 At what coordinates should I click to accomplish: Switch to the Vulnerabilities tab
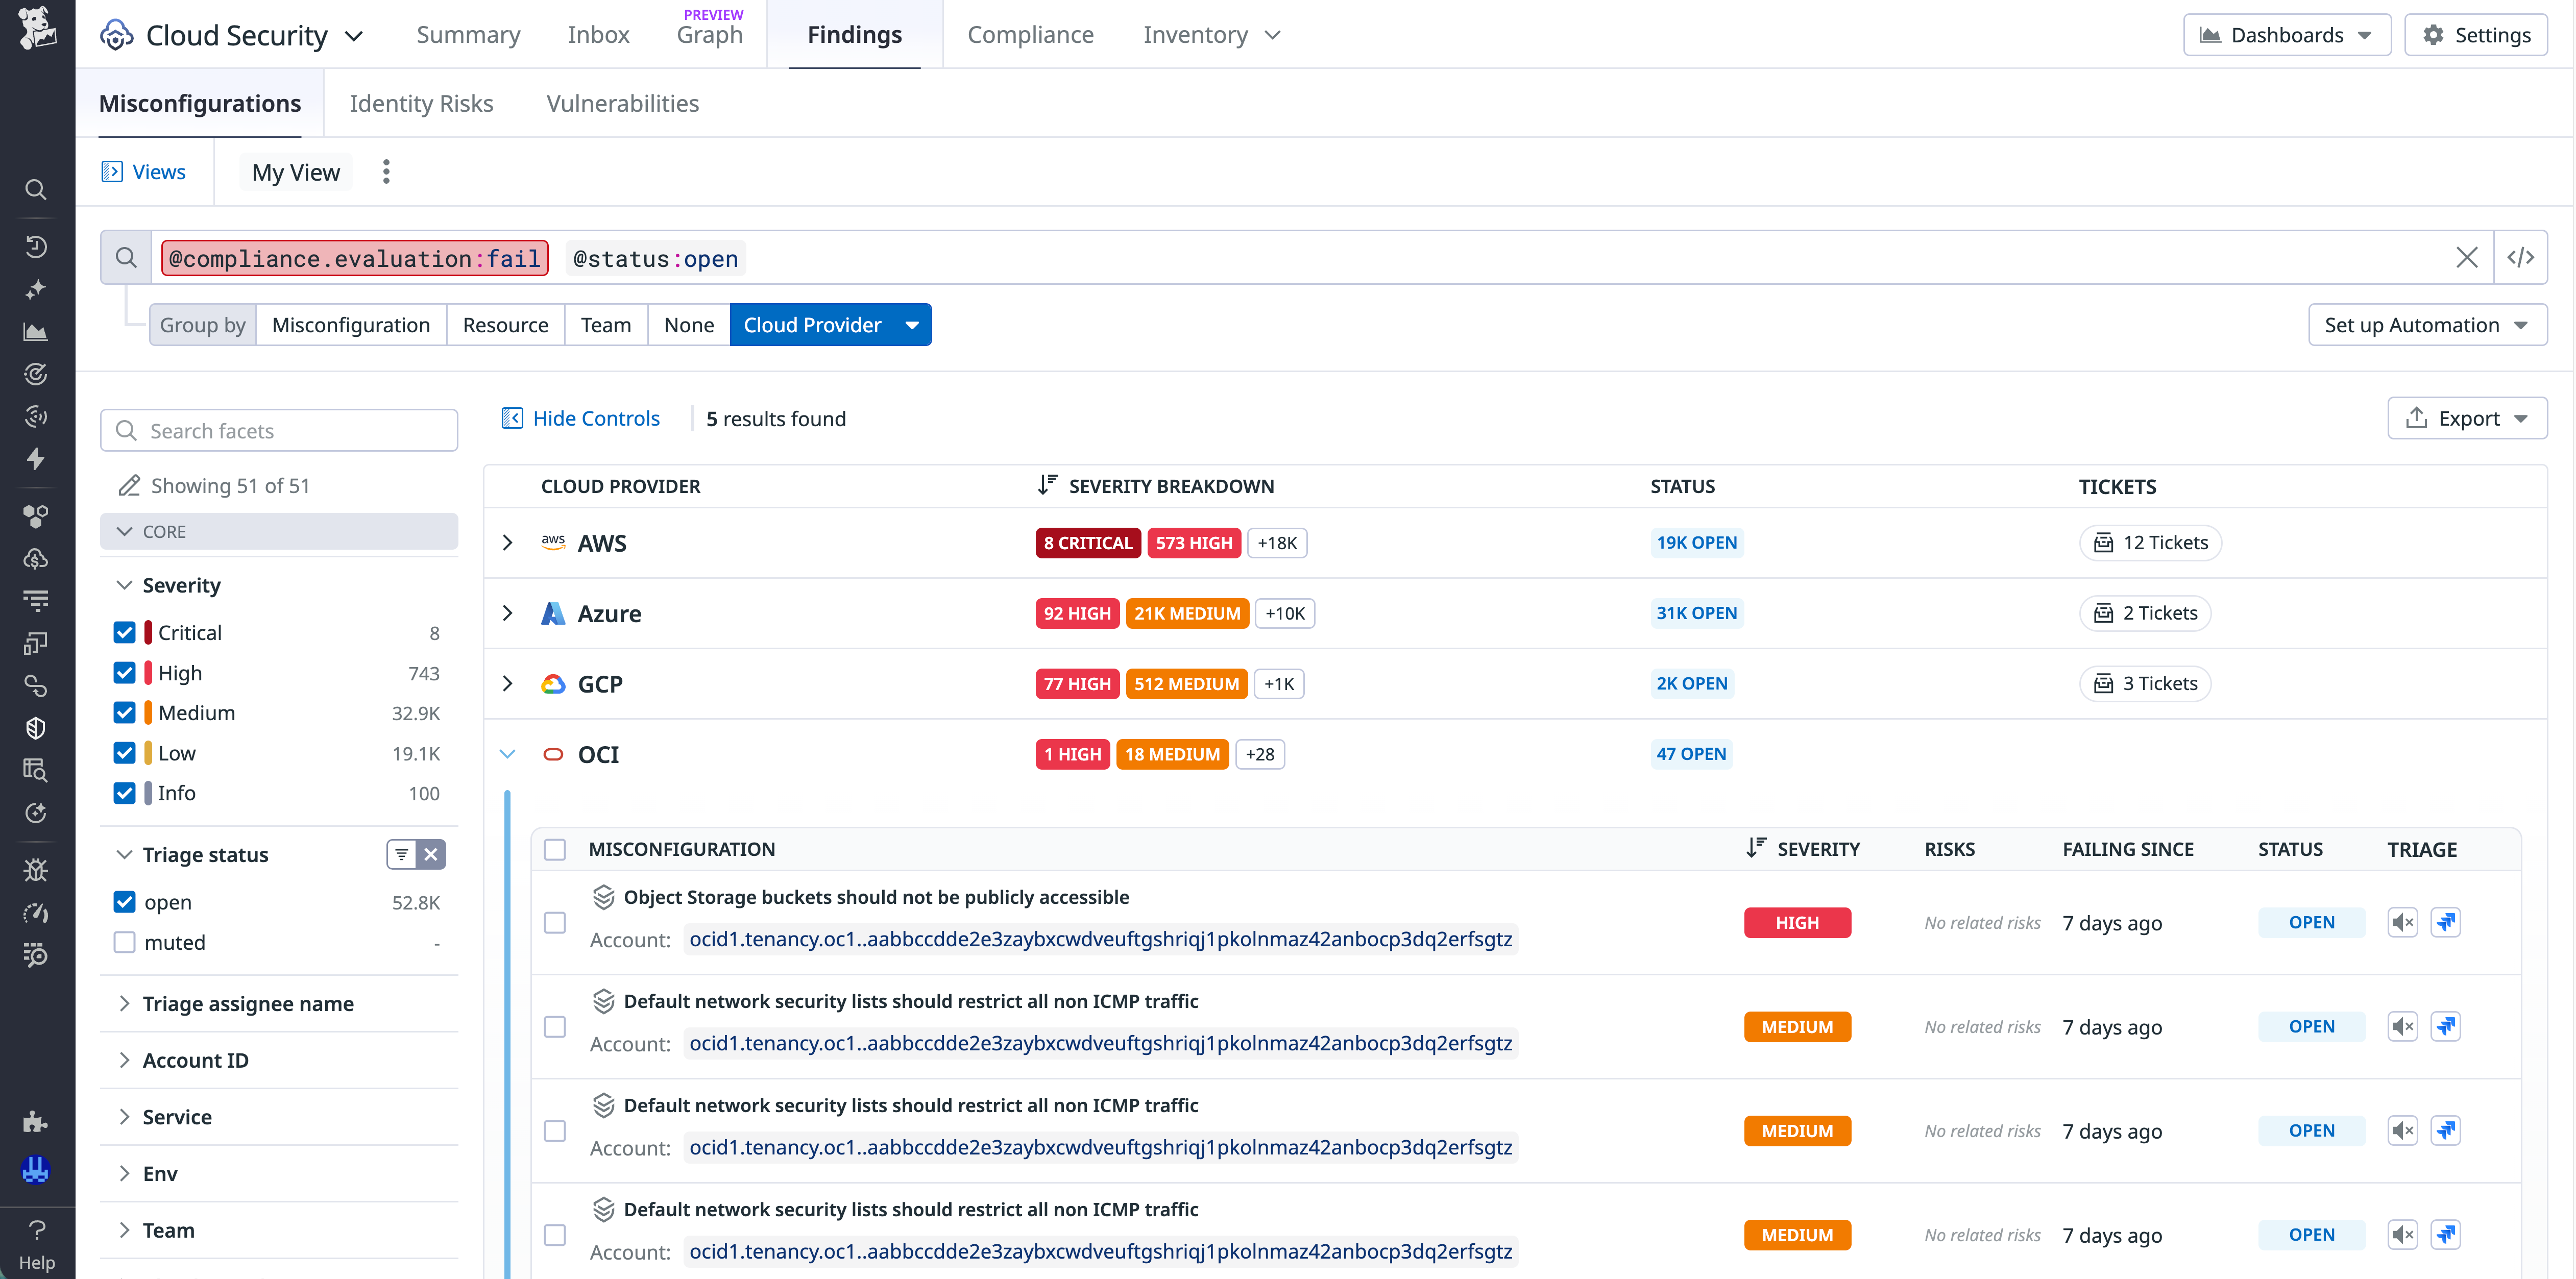click(x=622, y=103)
